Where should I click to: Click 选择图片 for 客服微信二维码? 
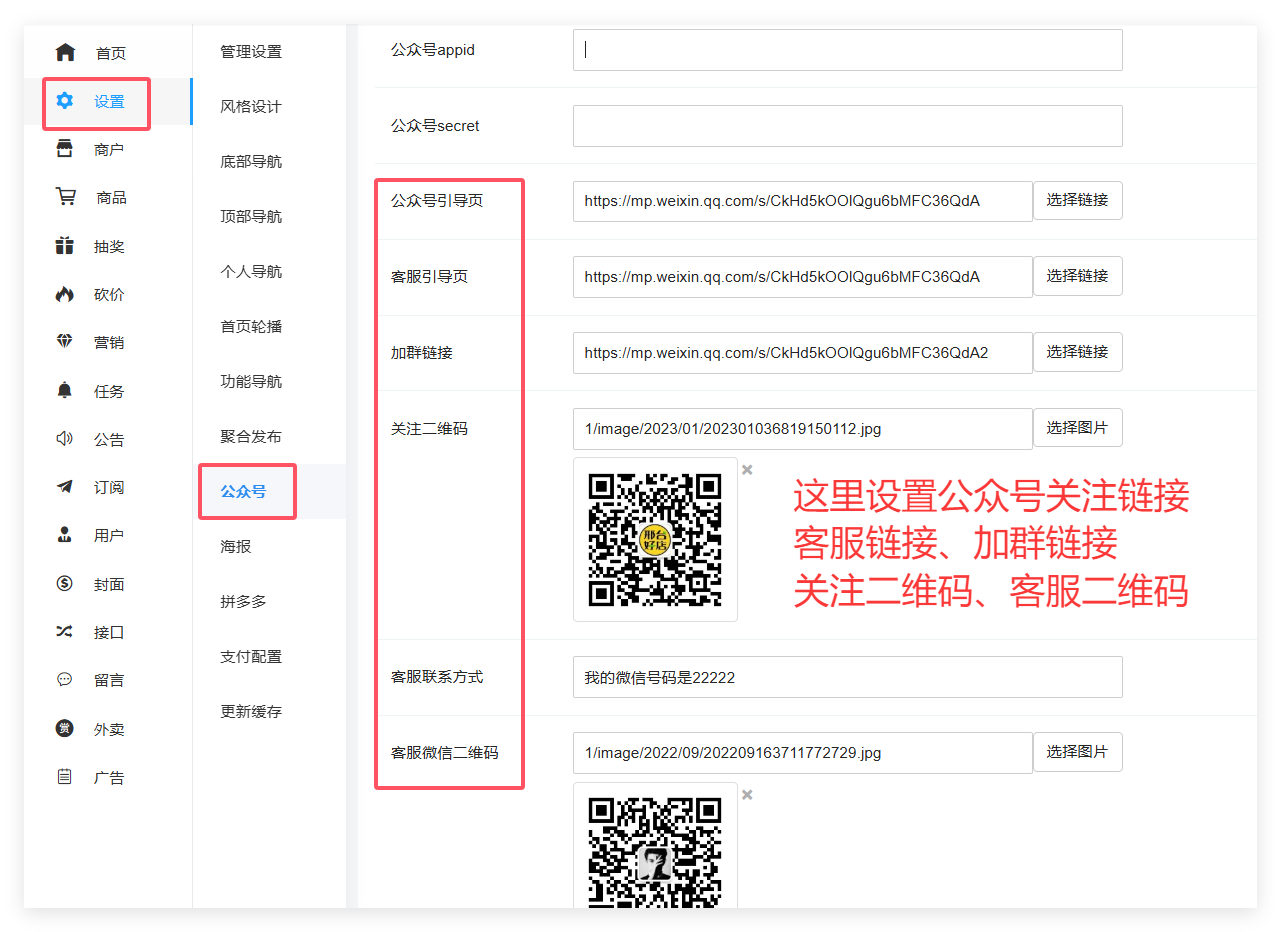pos(1077,752)
